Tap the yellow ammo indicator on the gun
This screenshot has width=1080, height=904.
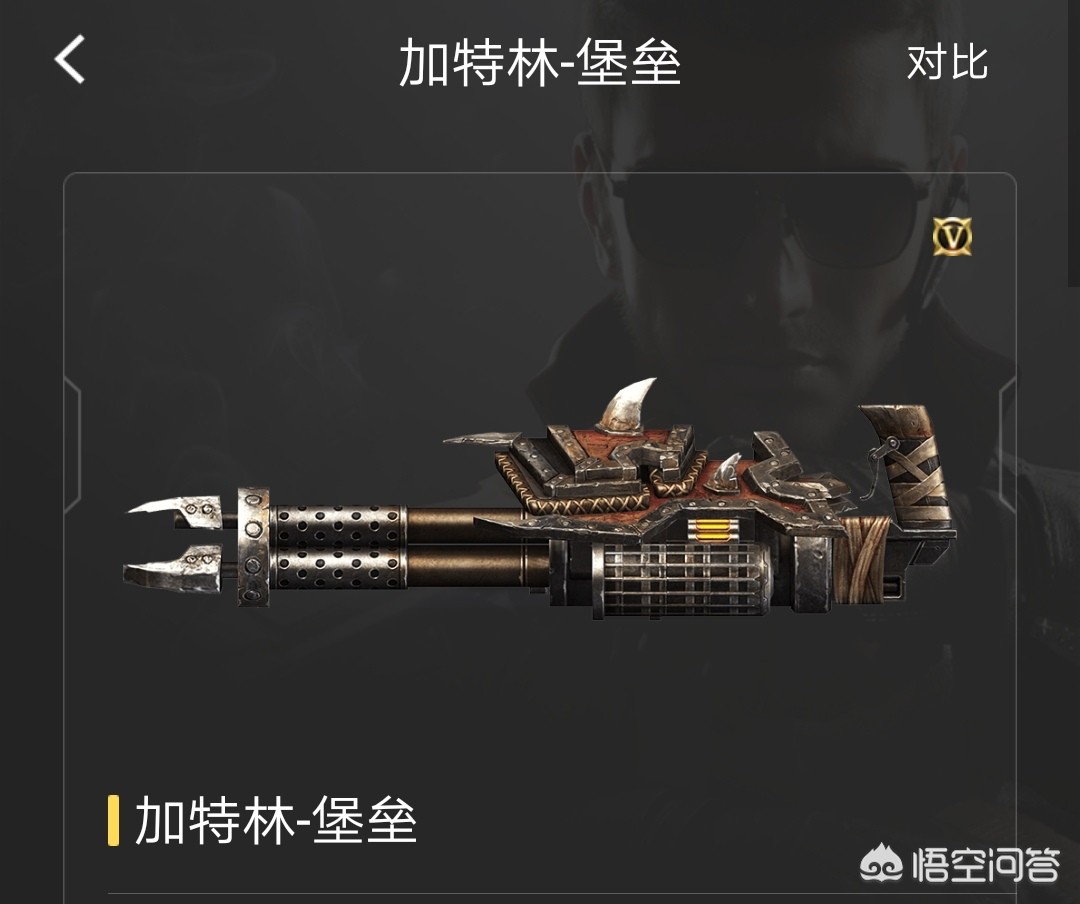709,530
